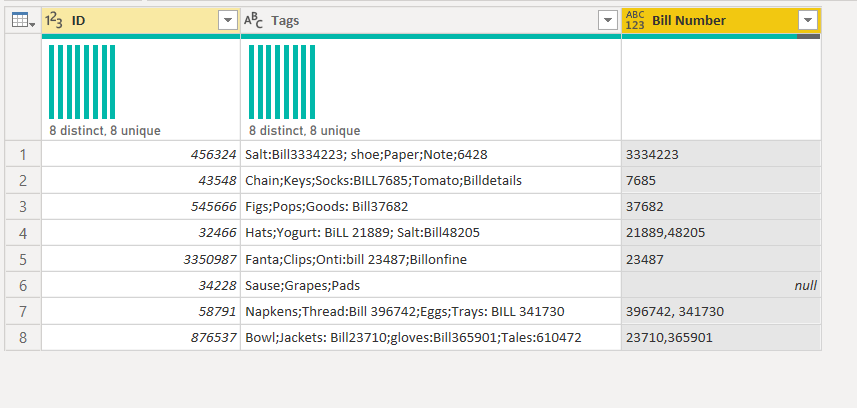857x408 pixels.
Task: Click Bill Number cell '23710,365901'
Action: (721, 337)
